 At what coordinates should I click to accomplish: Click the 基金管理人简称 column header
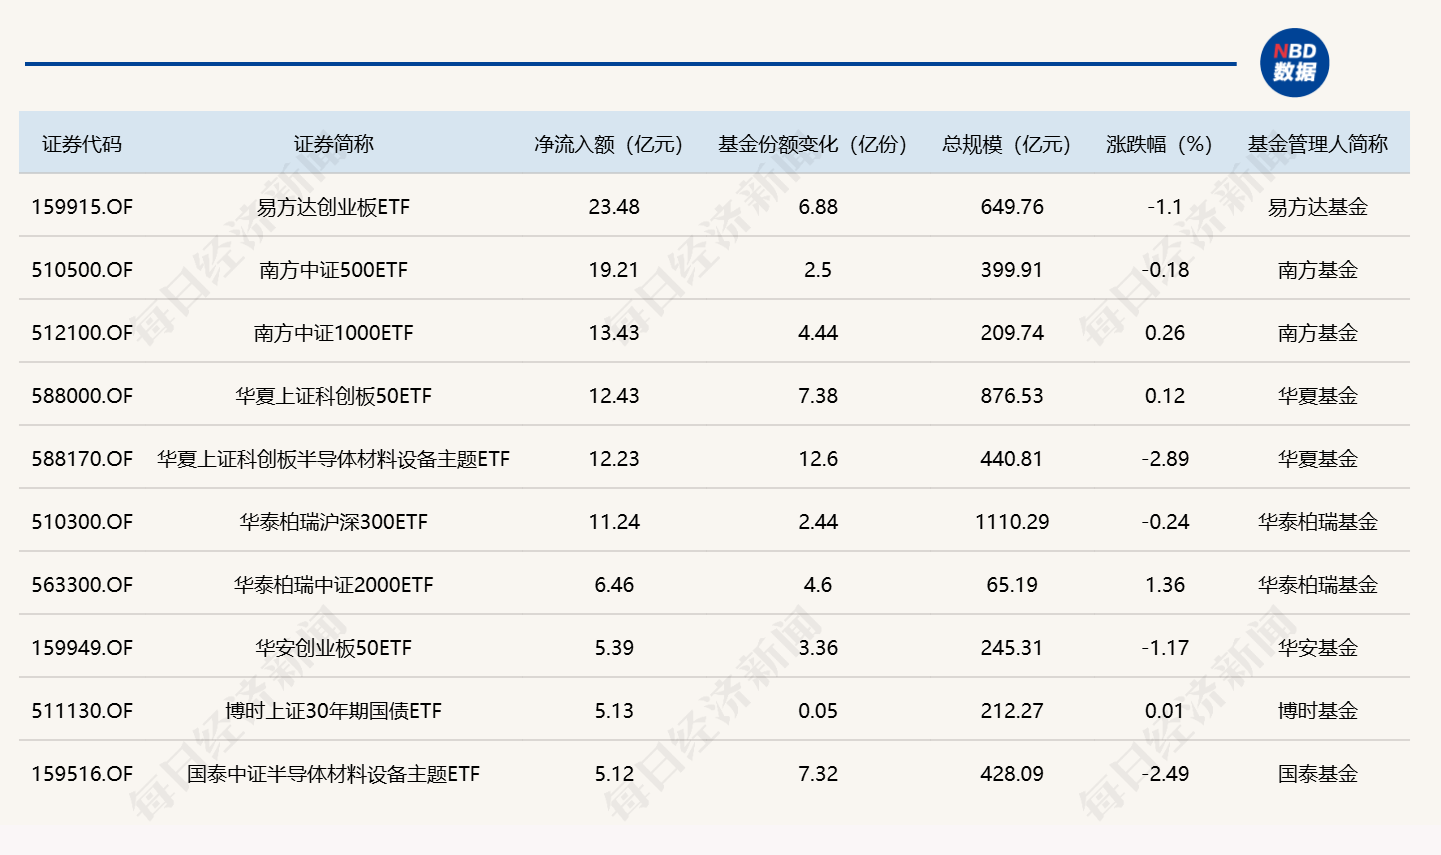point(1318,144)
